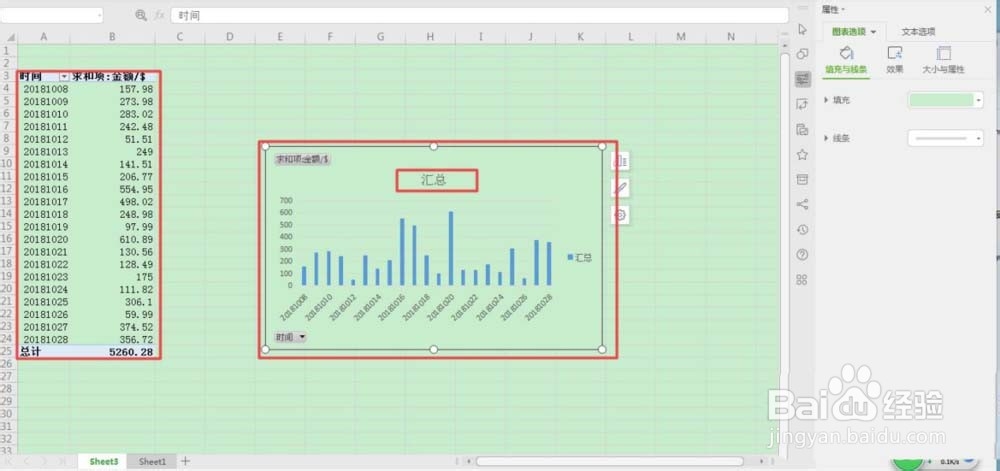Open the 时间 filter dropdown in cell A3
Screen dimensions: 1000x471
point(63,76)
